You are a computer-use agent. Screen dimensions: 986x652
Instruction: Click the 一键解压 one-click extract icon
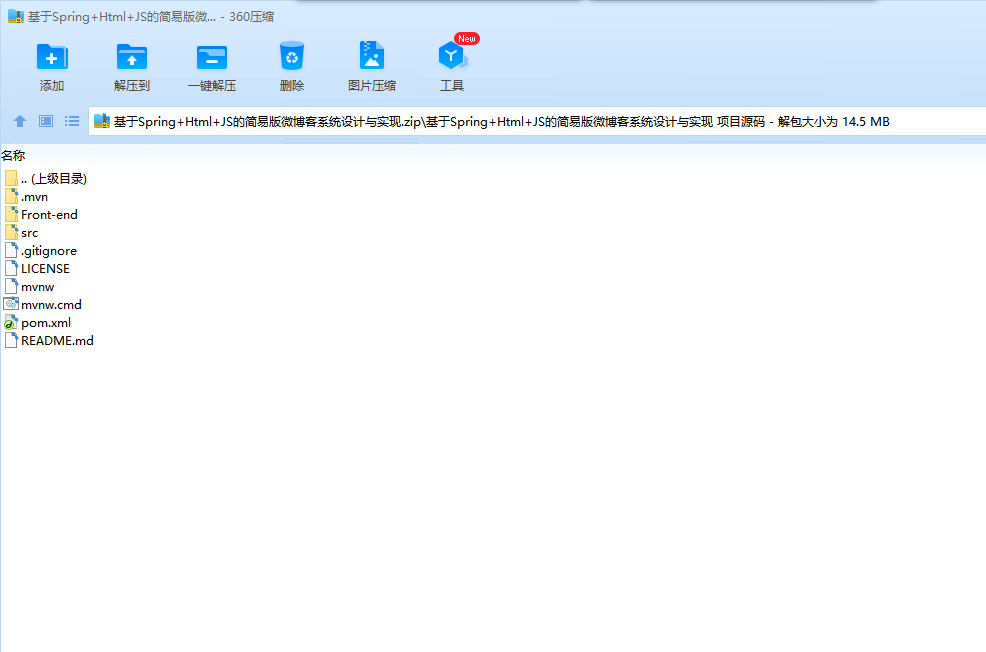pyautogui.click(x=212, y=57)
